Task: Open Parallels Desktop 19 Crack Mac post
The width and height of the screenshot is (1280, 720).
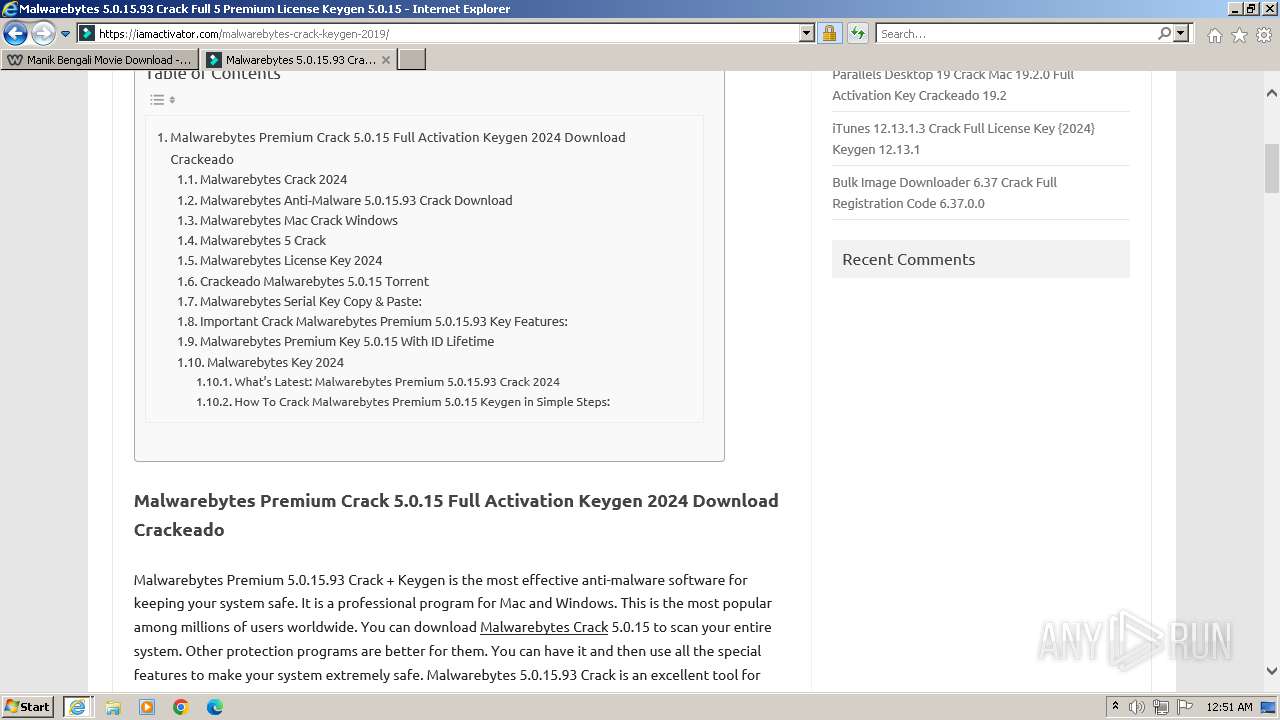Action: point(953,85)
